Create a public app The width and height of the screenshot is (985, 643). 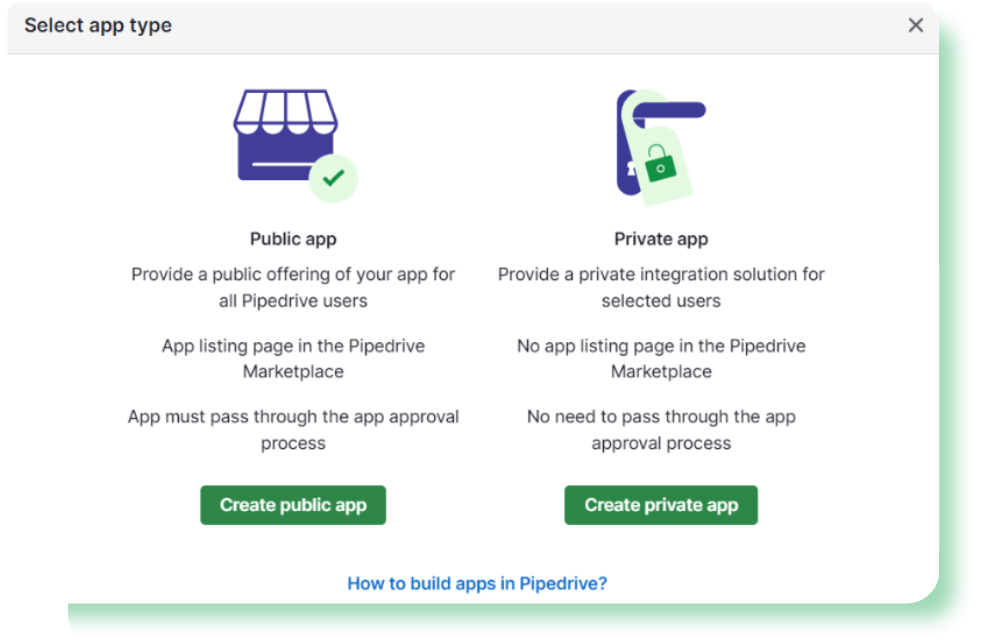pos(293,505)
